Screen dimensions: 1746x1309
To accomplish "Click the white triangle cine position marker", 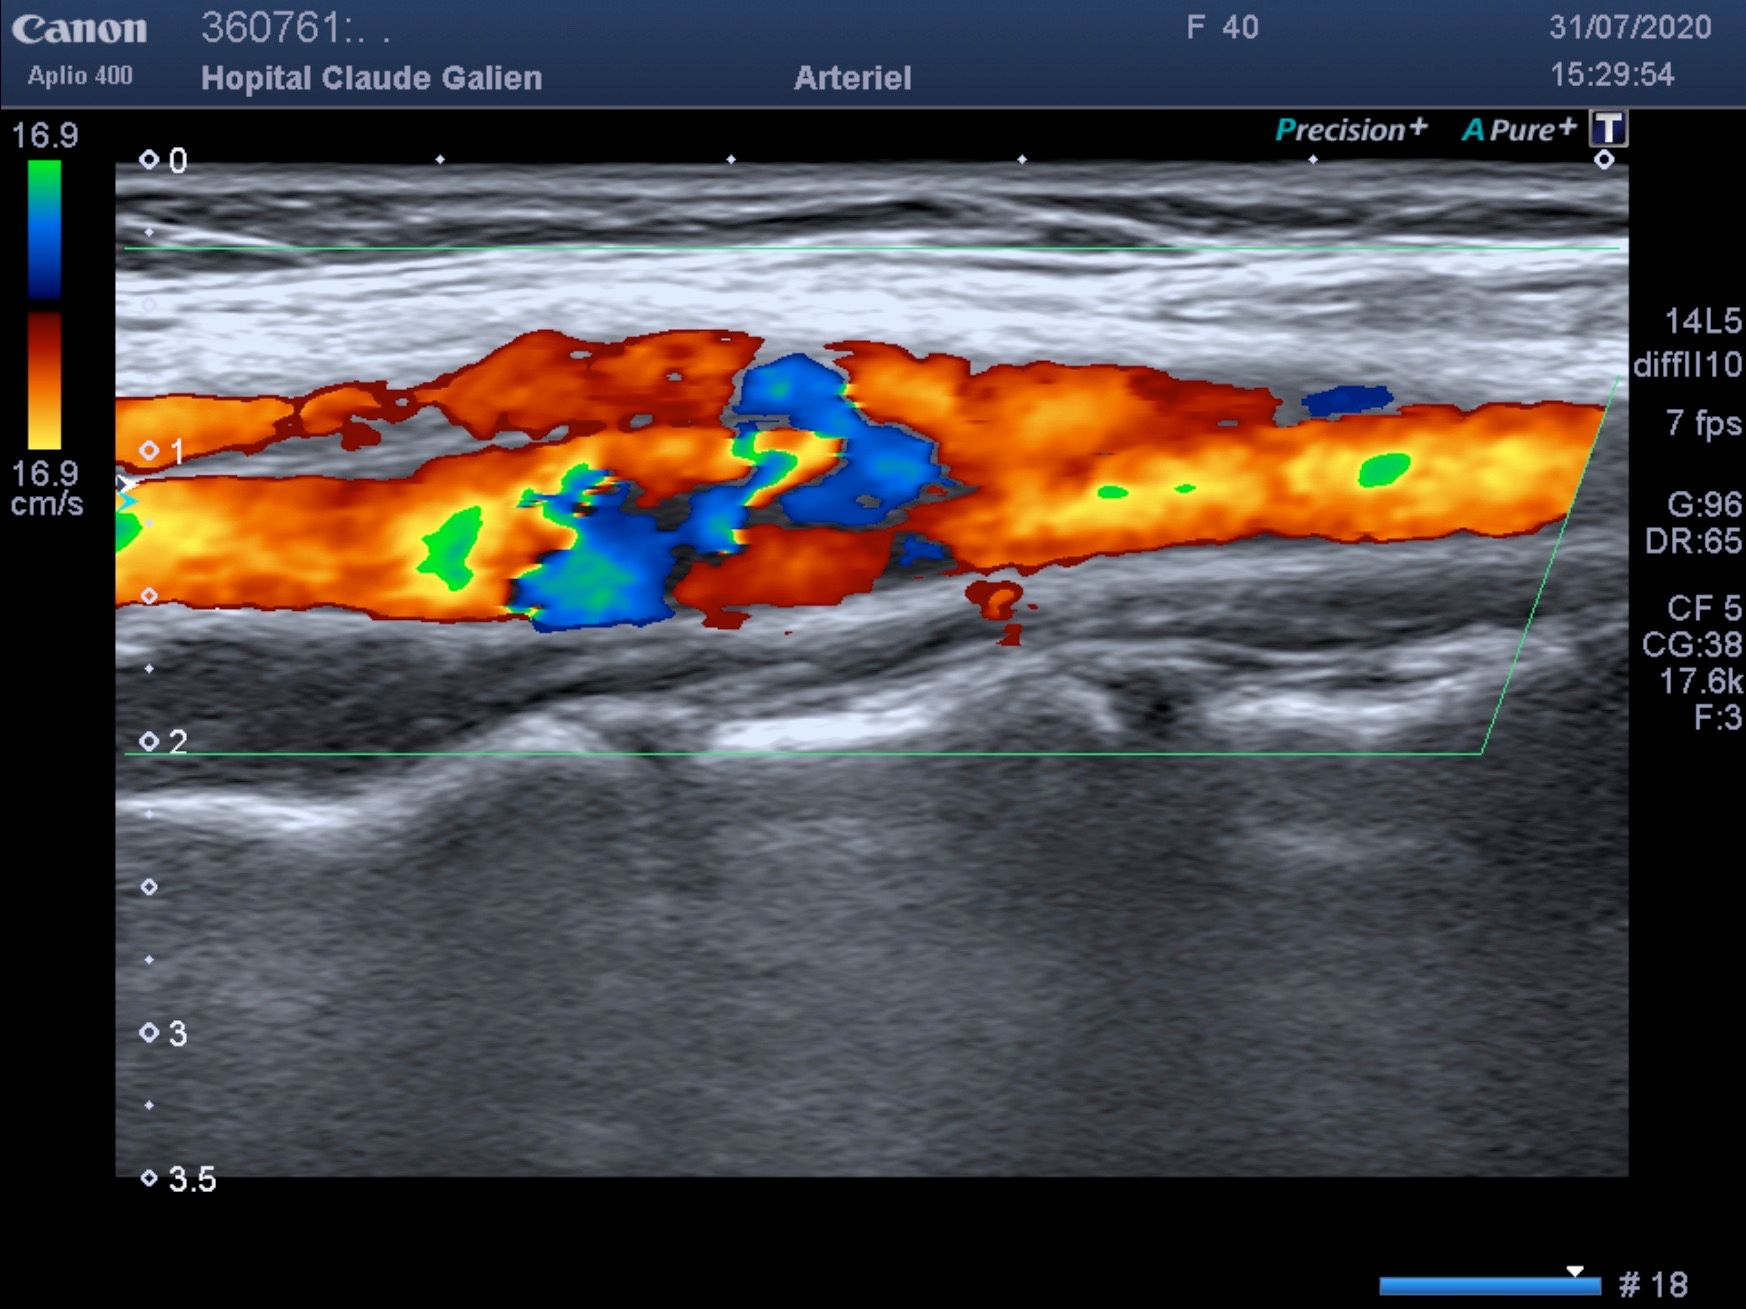I will point(1575,1271).
